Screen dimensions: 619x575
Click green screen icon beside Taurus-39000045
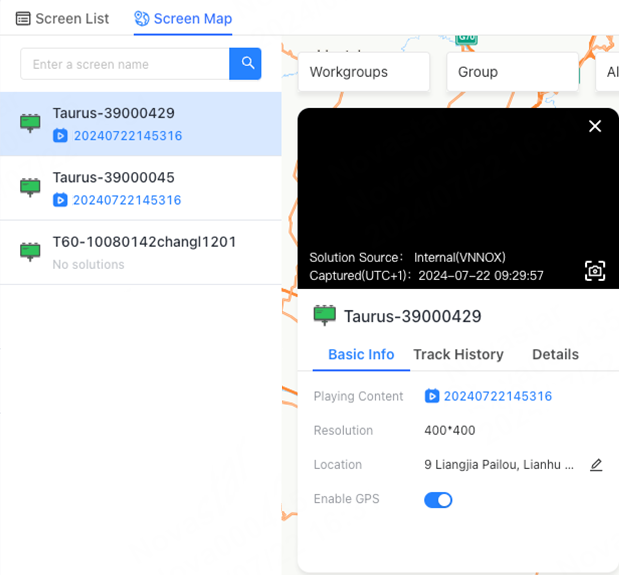coord(30,187)
